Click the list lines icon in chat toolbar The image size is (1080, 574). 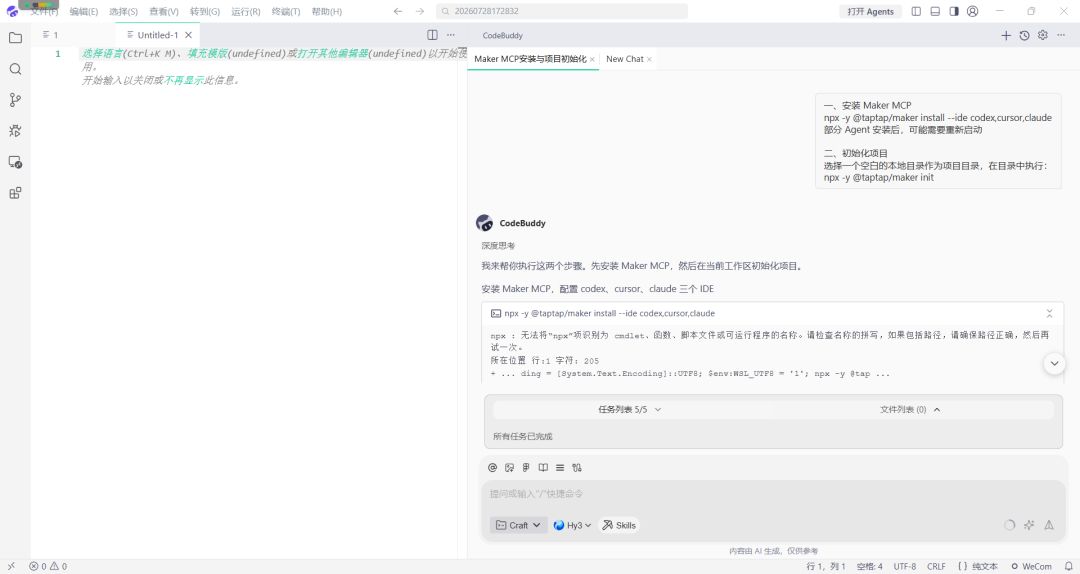pos(560,467)
